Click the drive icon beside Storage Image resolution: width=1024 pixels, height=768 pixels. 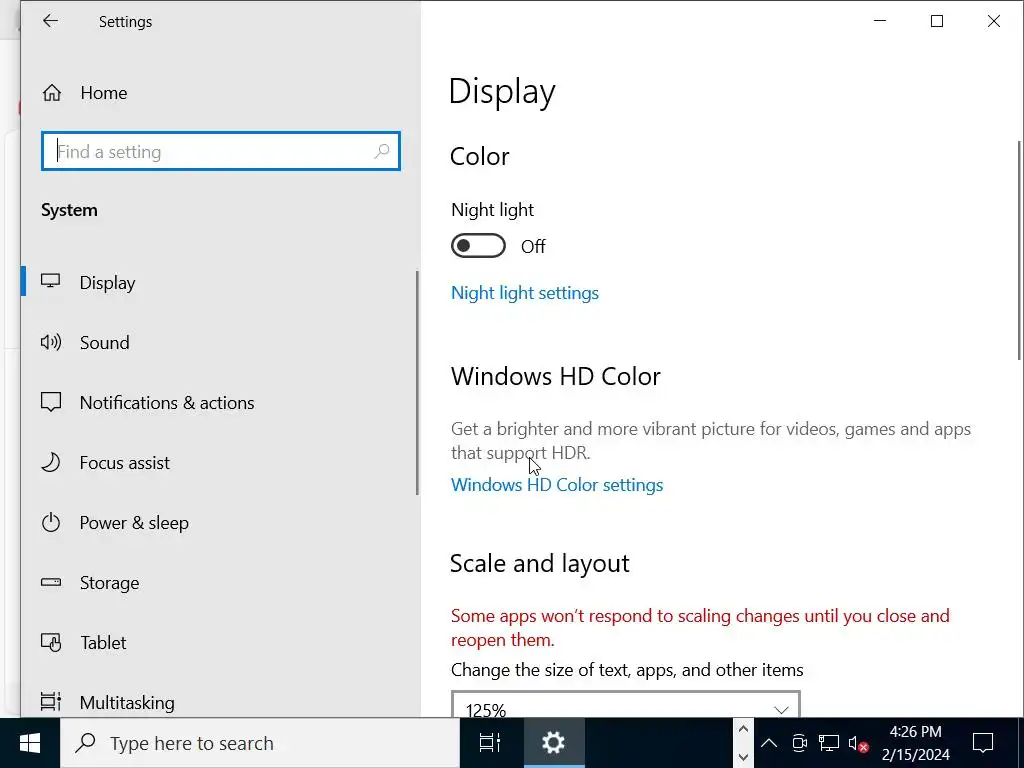coord(51,582)
